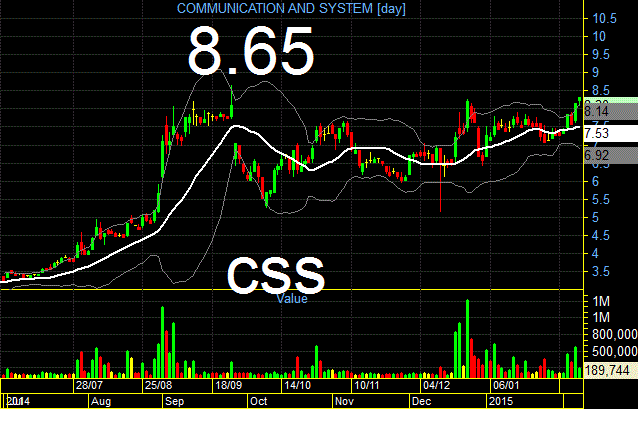Click the tallest December volume bar
The height and width of the screenshot is (433, 638).
pos(468,339)
